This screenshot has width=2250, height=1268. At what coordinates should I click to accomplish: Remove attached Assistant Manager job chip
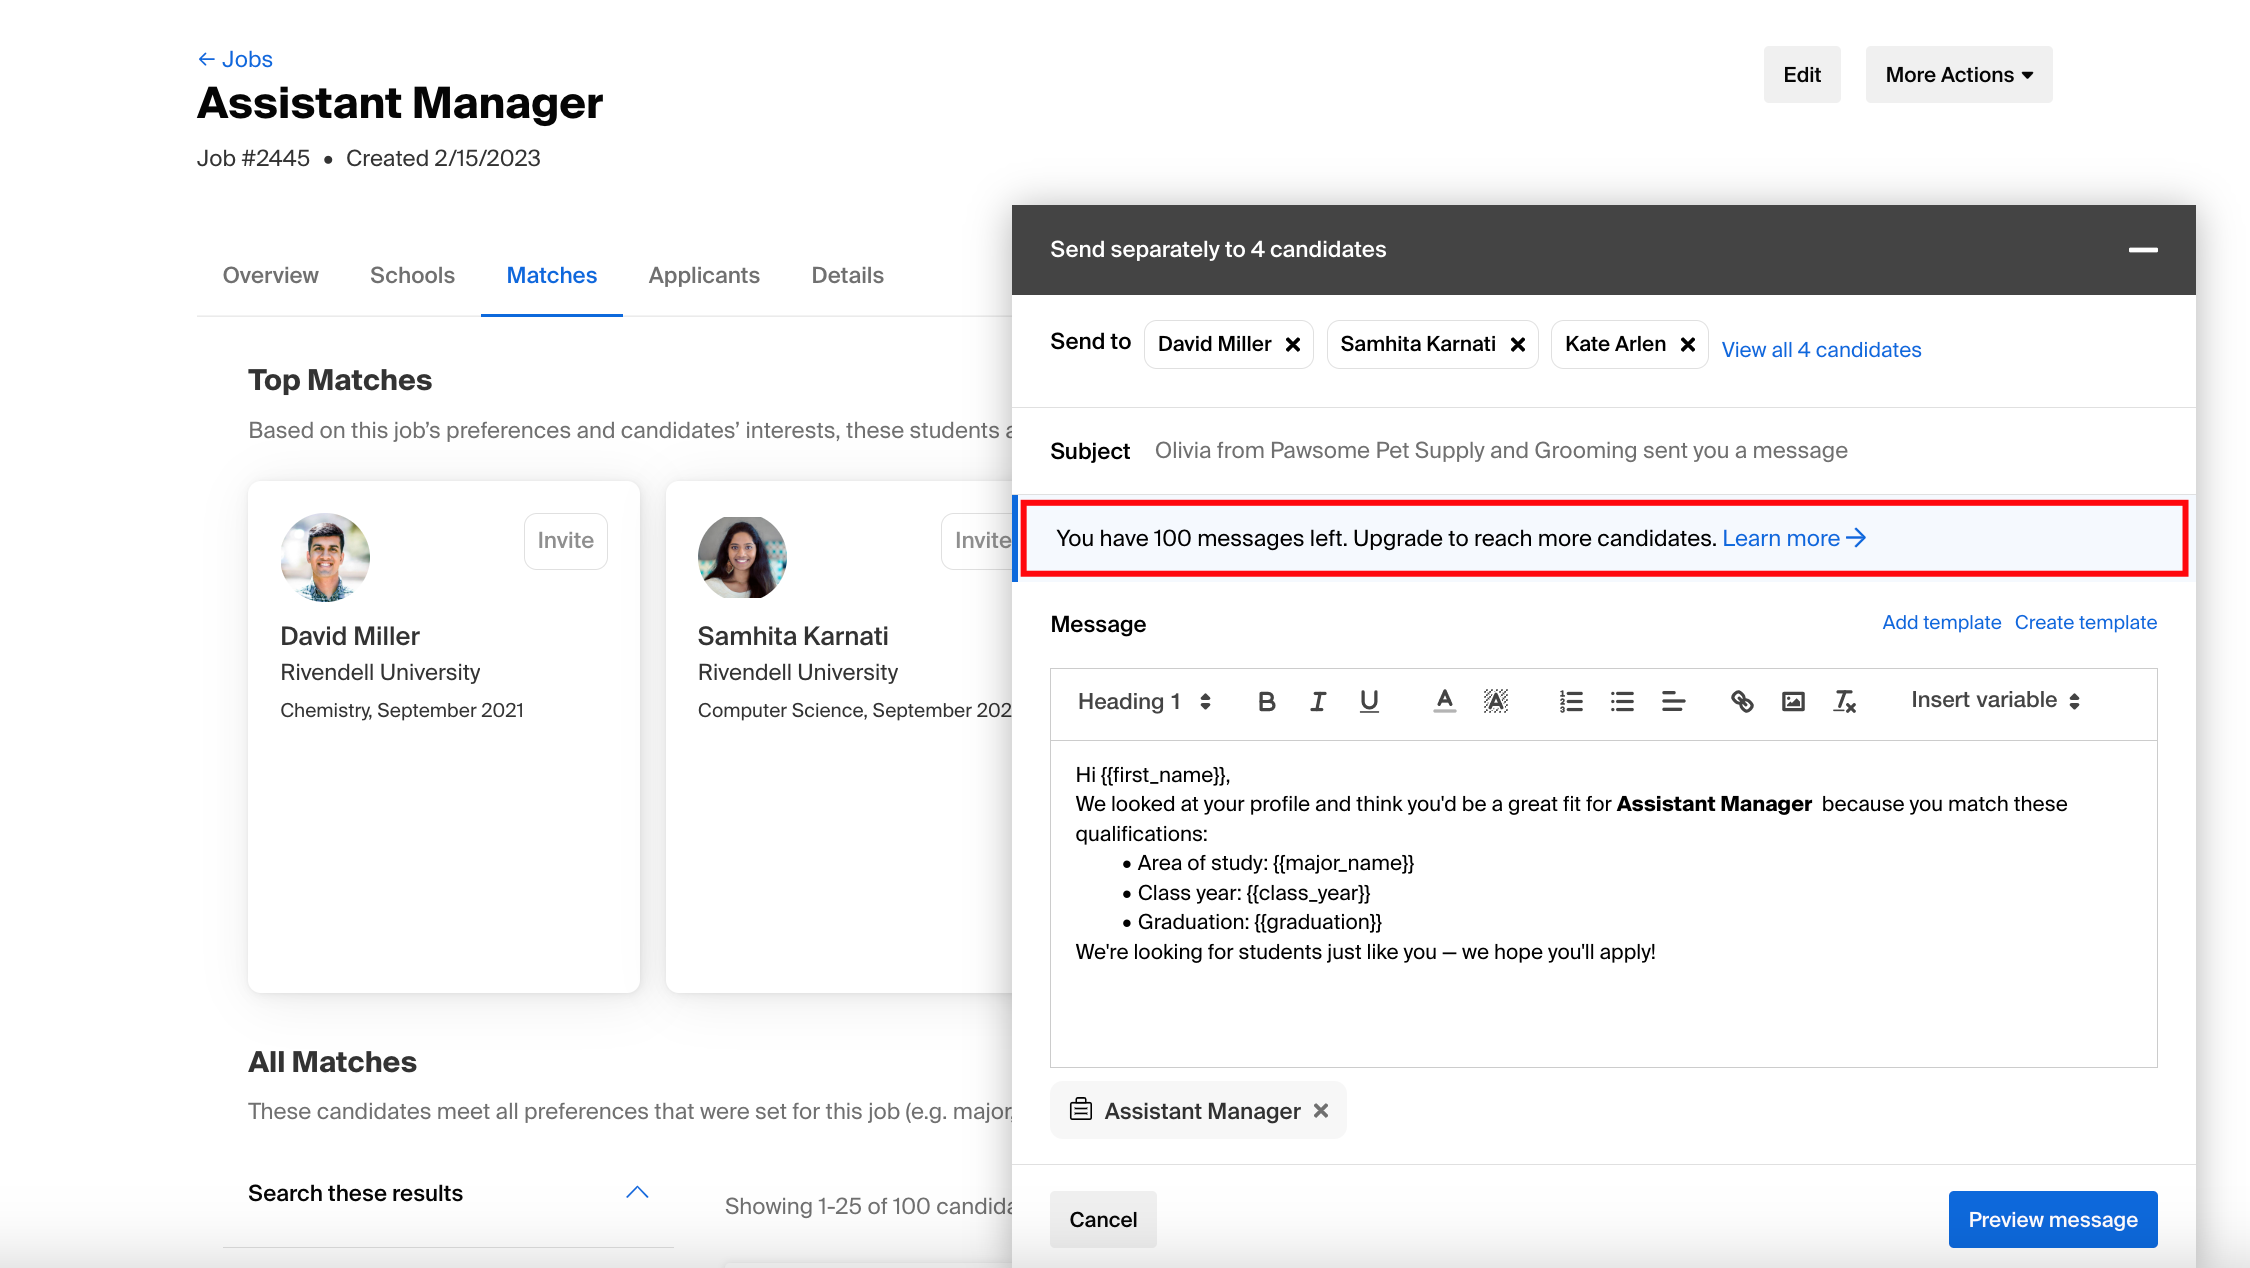(x=1321, y=1111)
